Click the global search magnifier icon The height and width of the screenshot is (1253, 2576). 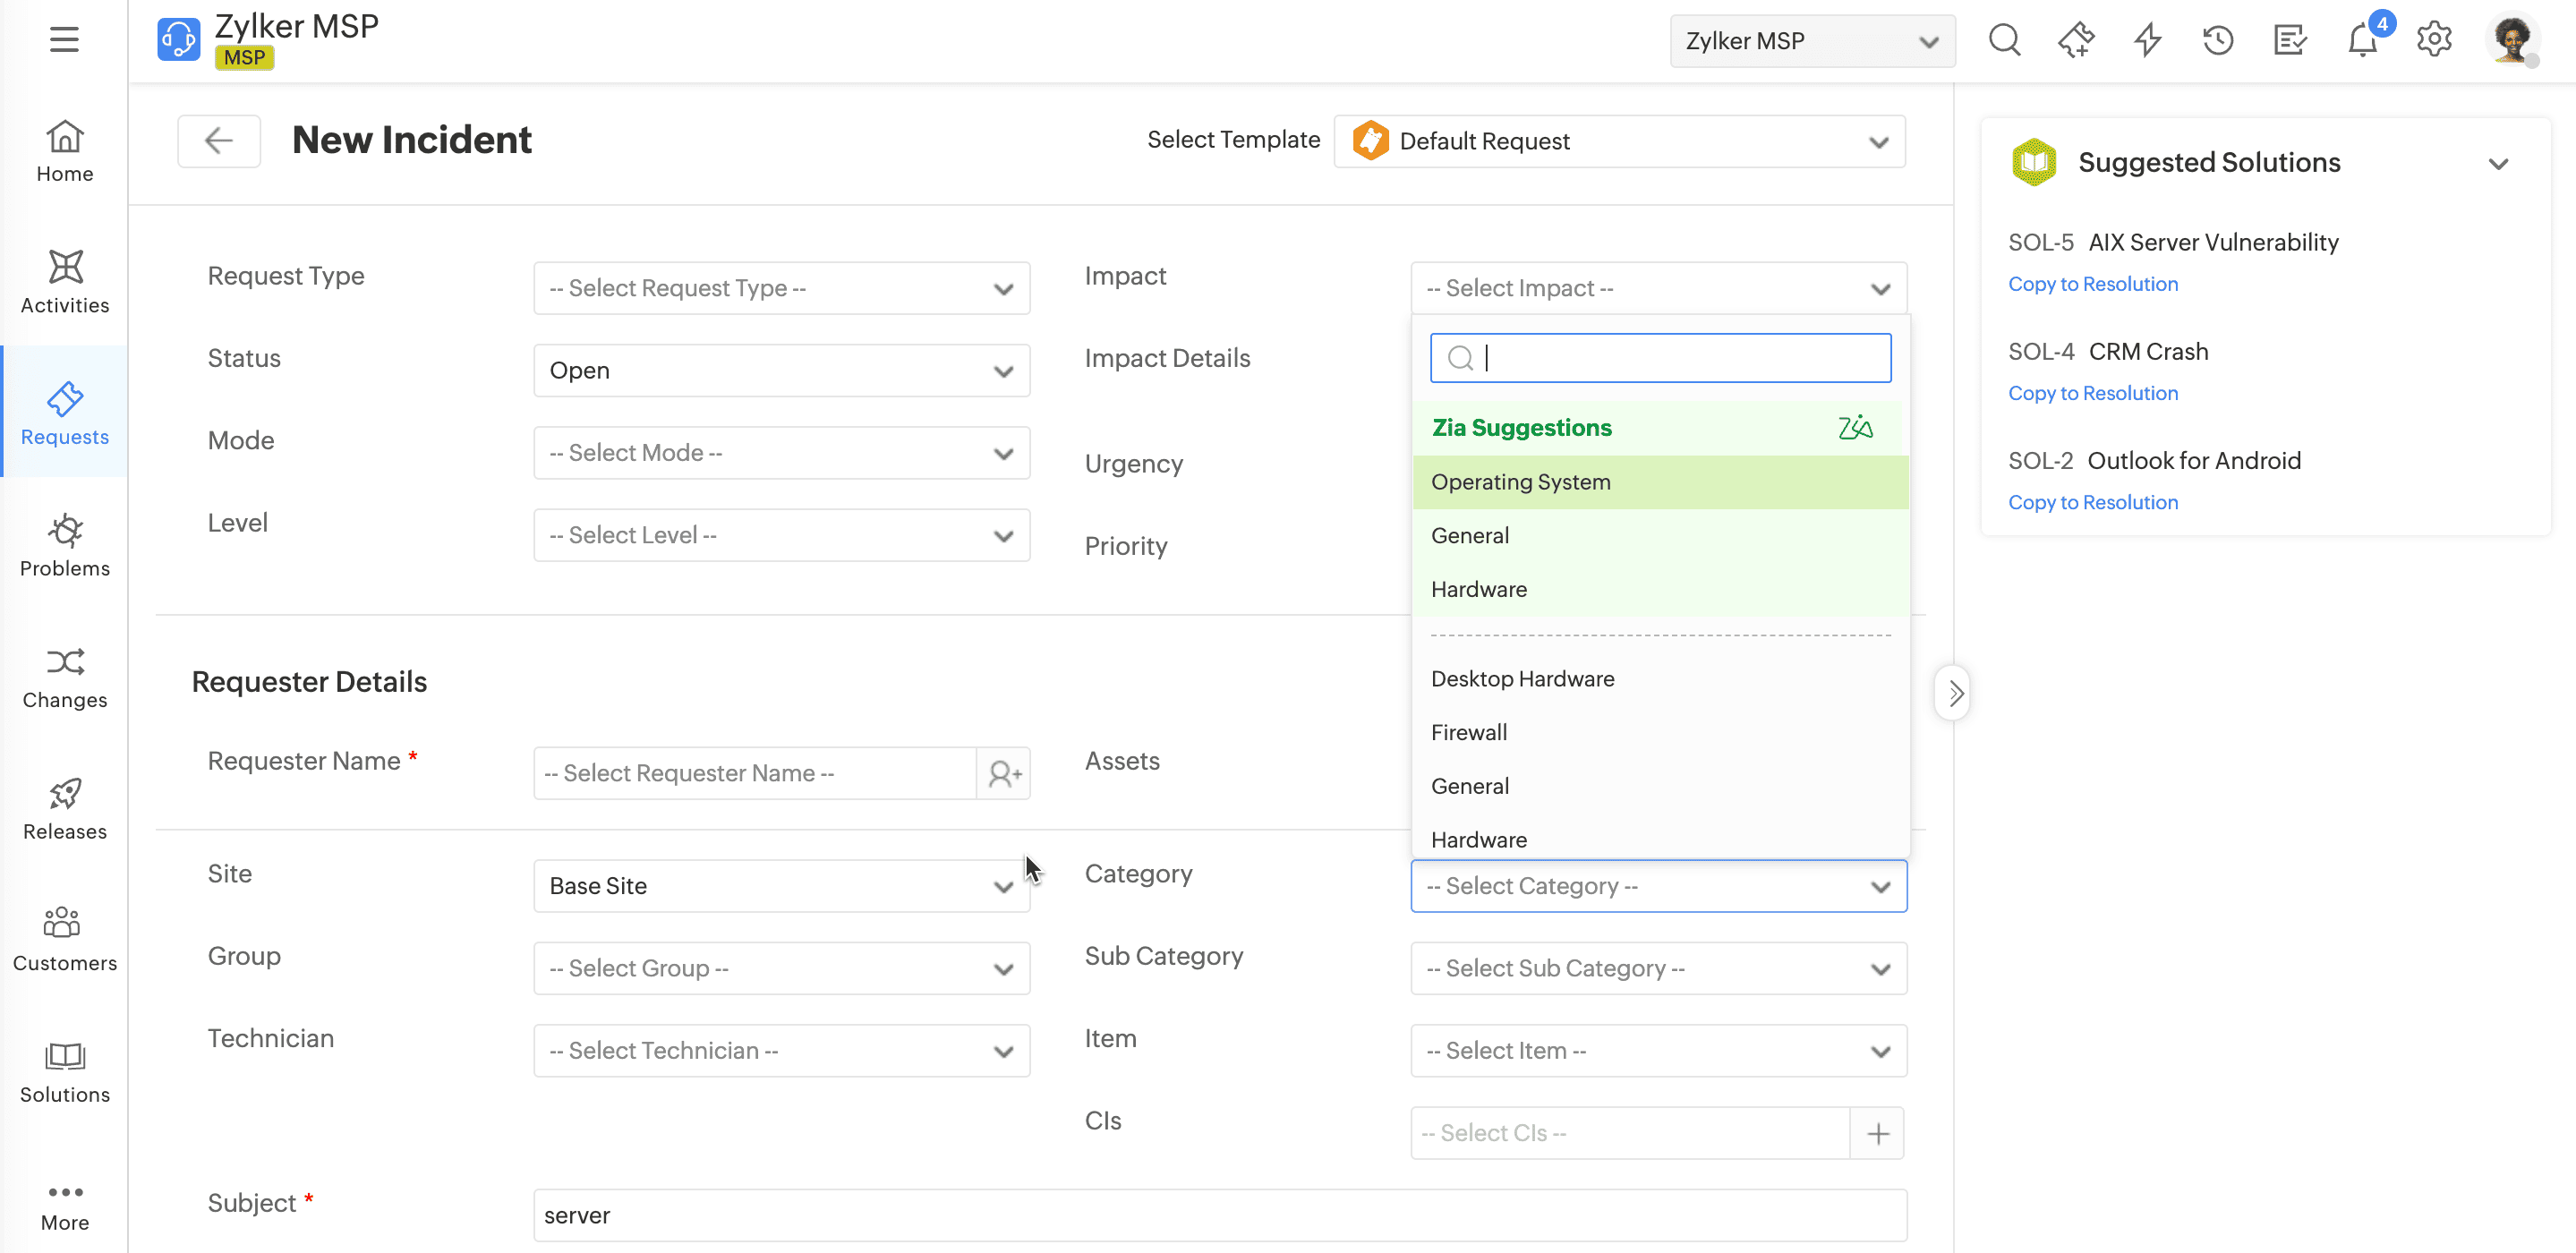pos(2004,40)
